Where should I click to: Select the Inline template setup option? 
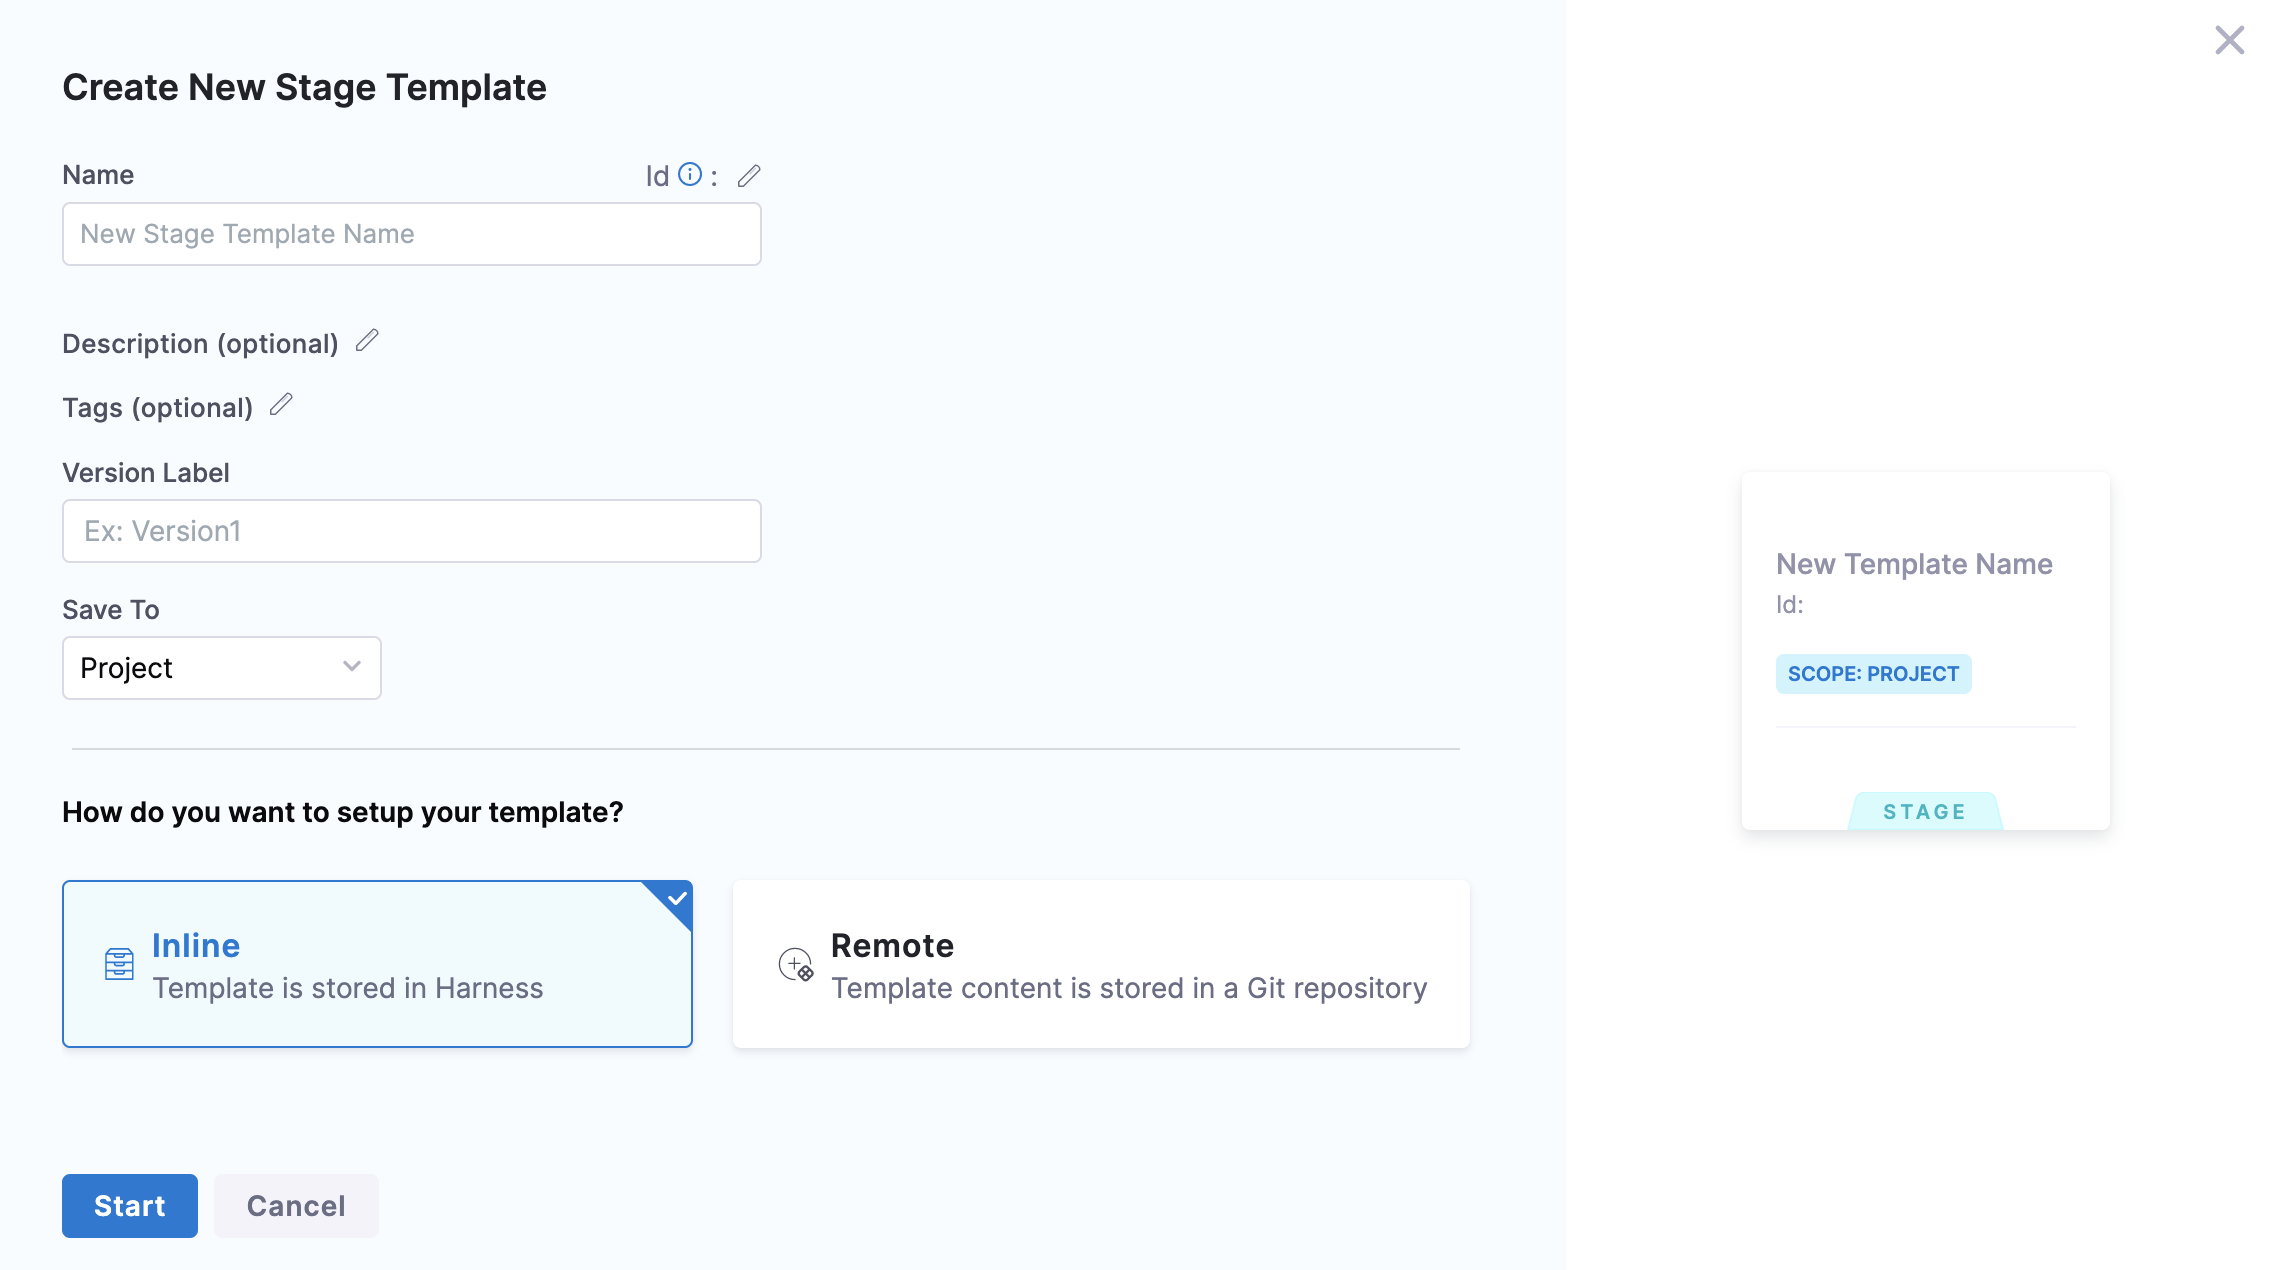(377, 964)
